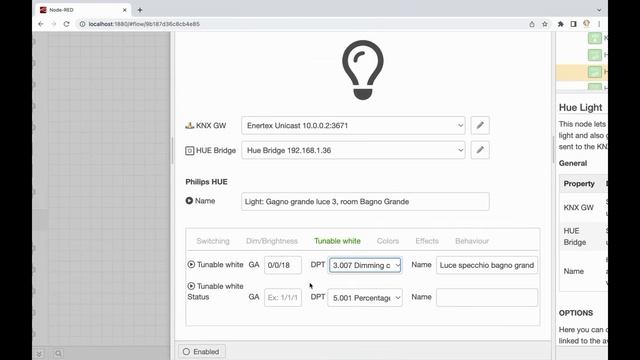Click the Tunable white GA field 0/0/18

tap(283, 265)
